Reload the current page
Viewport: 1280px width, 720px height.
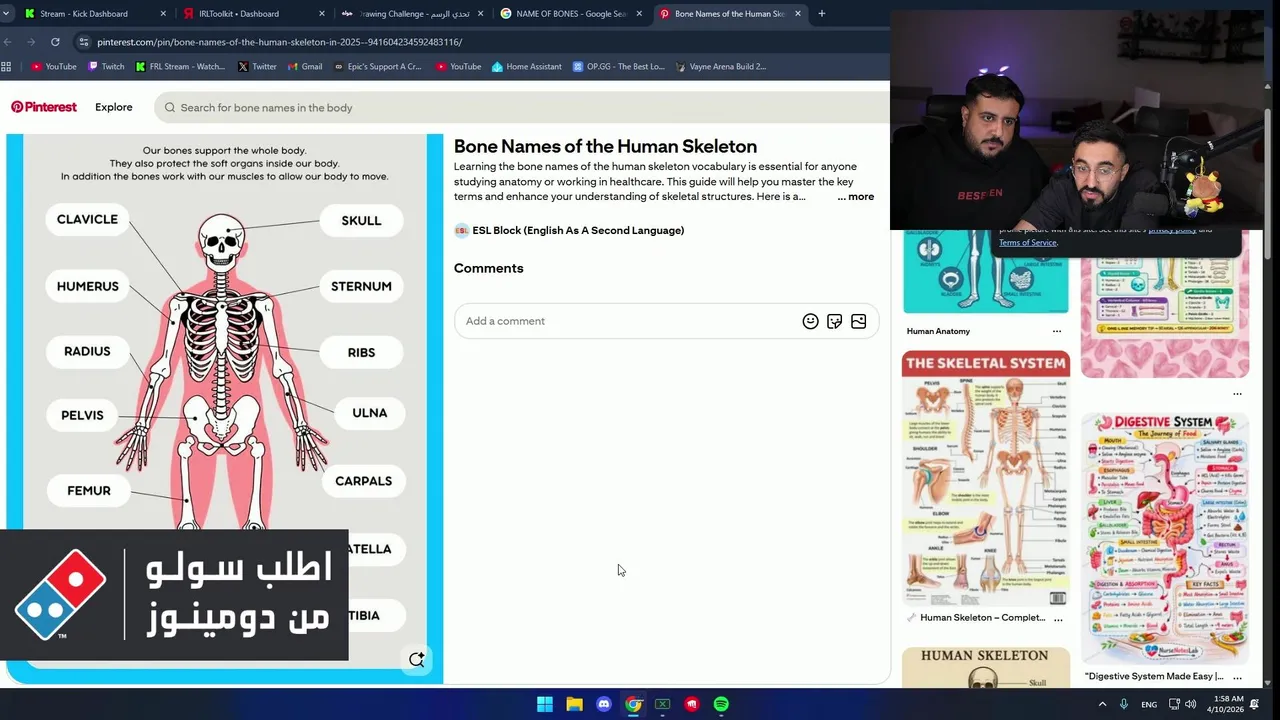(55, 42)
